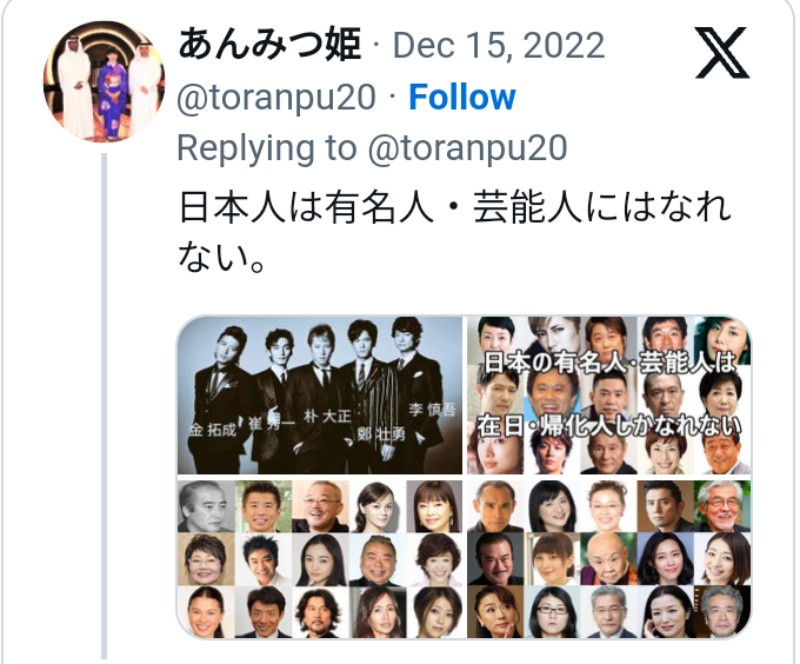Viewport: 800px width, 664px height.
Task: Click the 在日・帰化人しかなれない caption in the image
Action: point(609,427)
